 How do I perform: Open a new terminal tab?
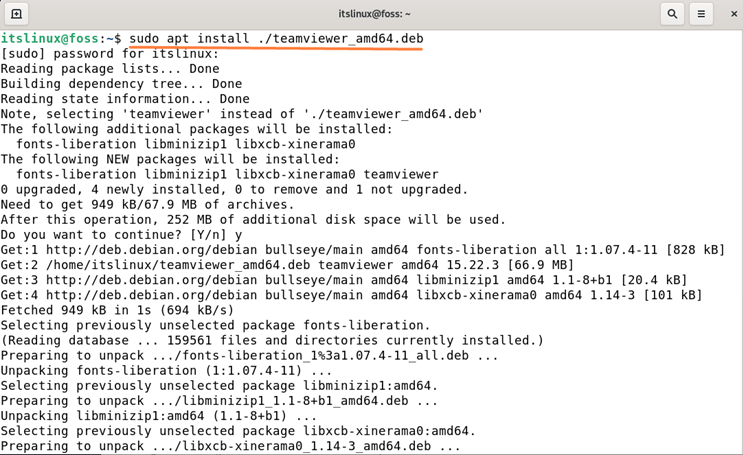coord(16,14)
